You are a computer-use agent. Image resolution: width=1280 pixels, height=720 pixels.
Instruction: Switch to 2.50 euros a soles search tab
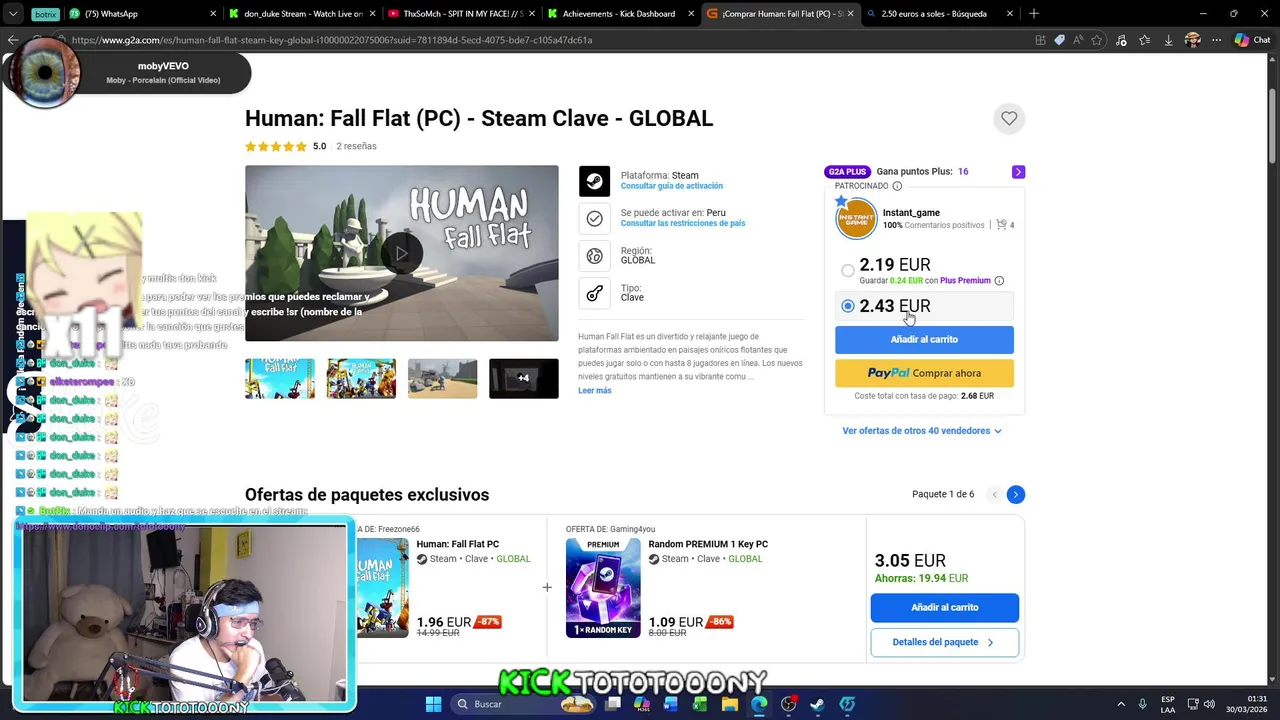tap(938, 14)
